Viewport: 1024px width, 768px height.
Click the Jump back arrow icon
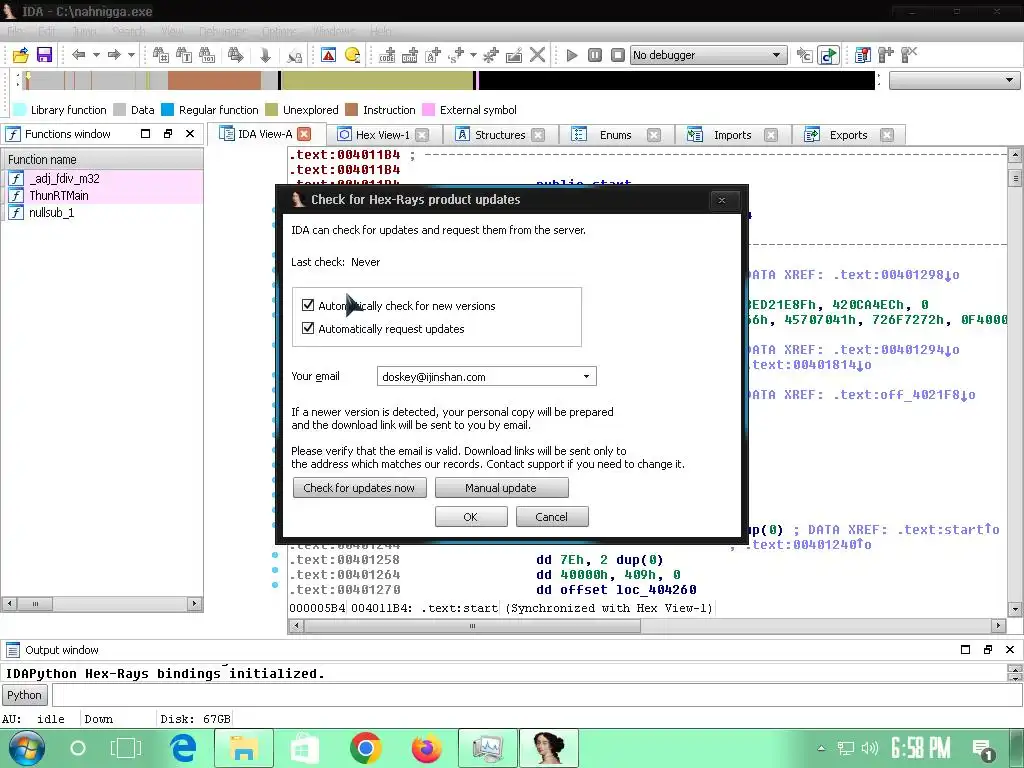click(x=78, y=55)
